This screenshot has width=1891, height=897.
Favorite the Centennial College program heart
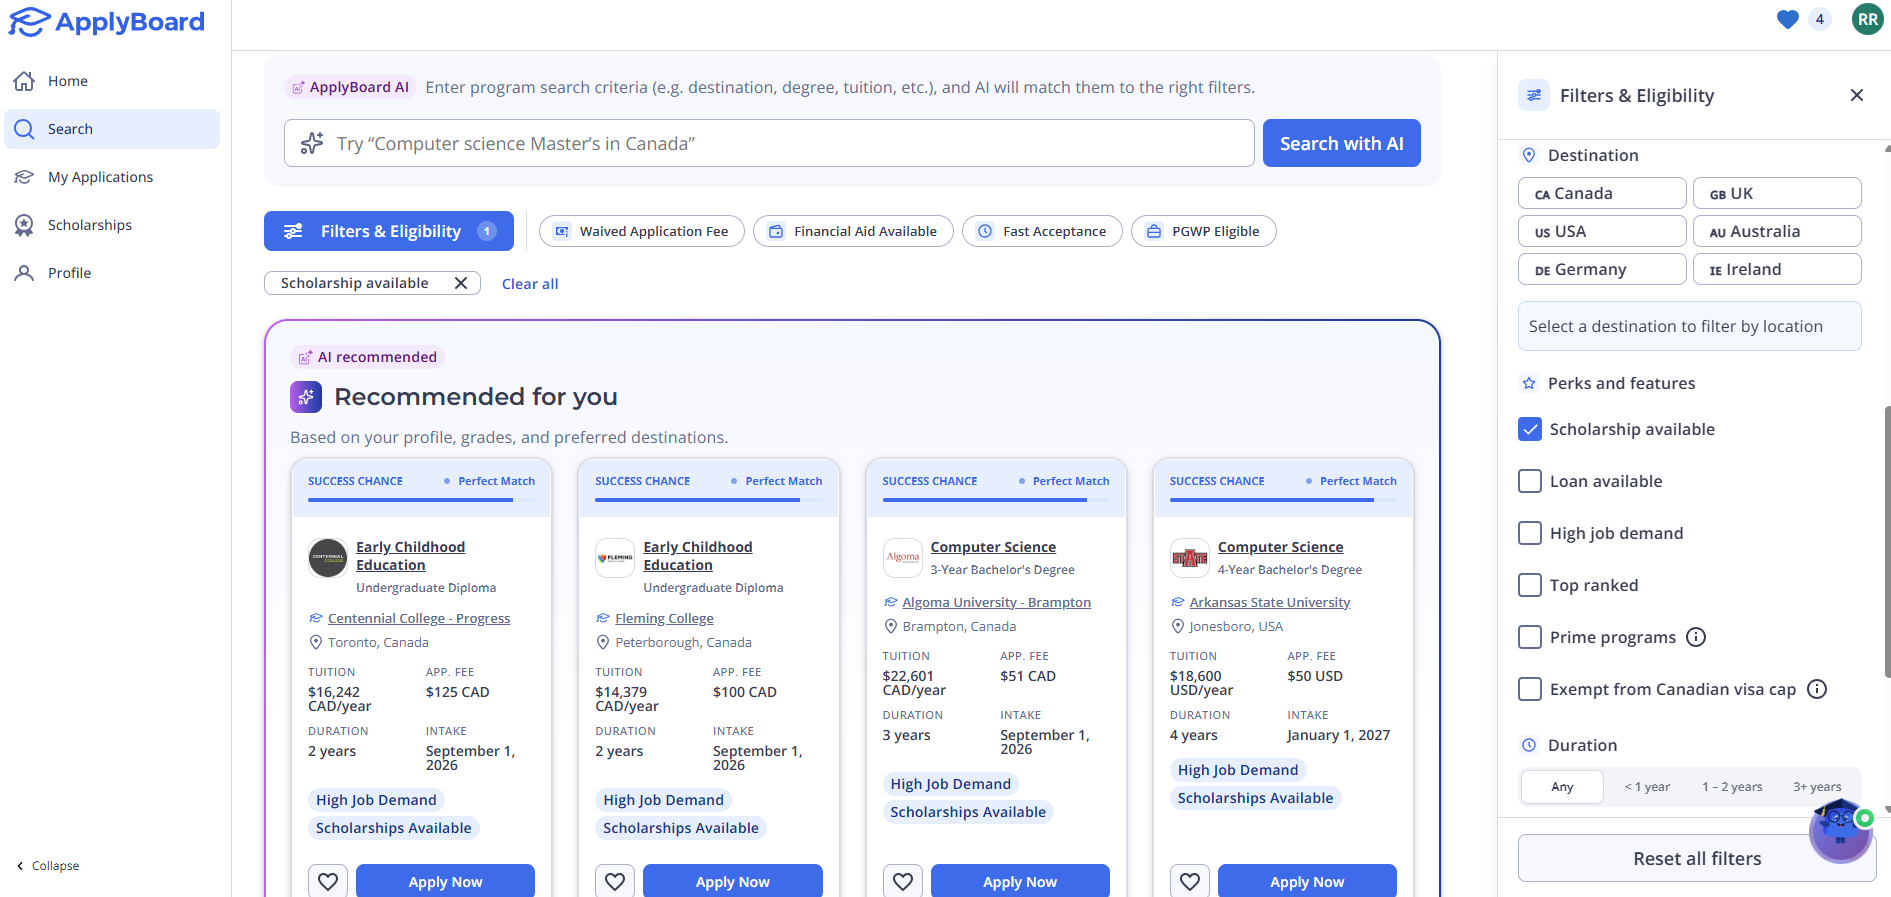click(328, 881)
